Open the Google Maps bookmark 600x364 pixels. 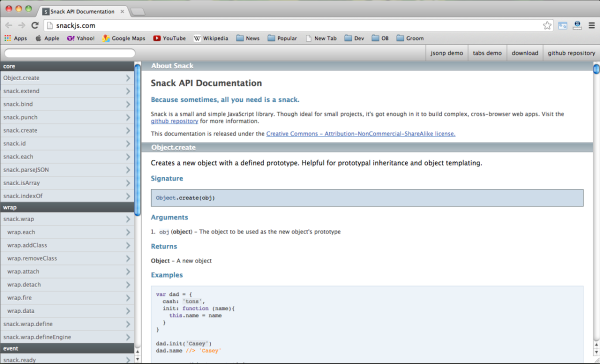(x=124, y=38)
